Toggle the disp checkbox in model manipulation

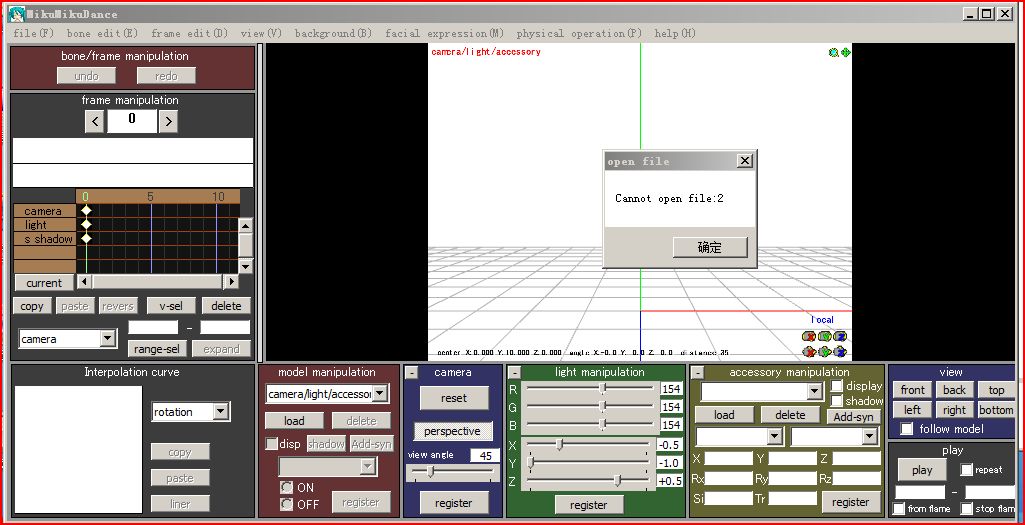click(271, 444)
